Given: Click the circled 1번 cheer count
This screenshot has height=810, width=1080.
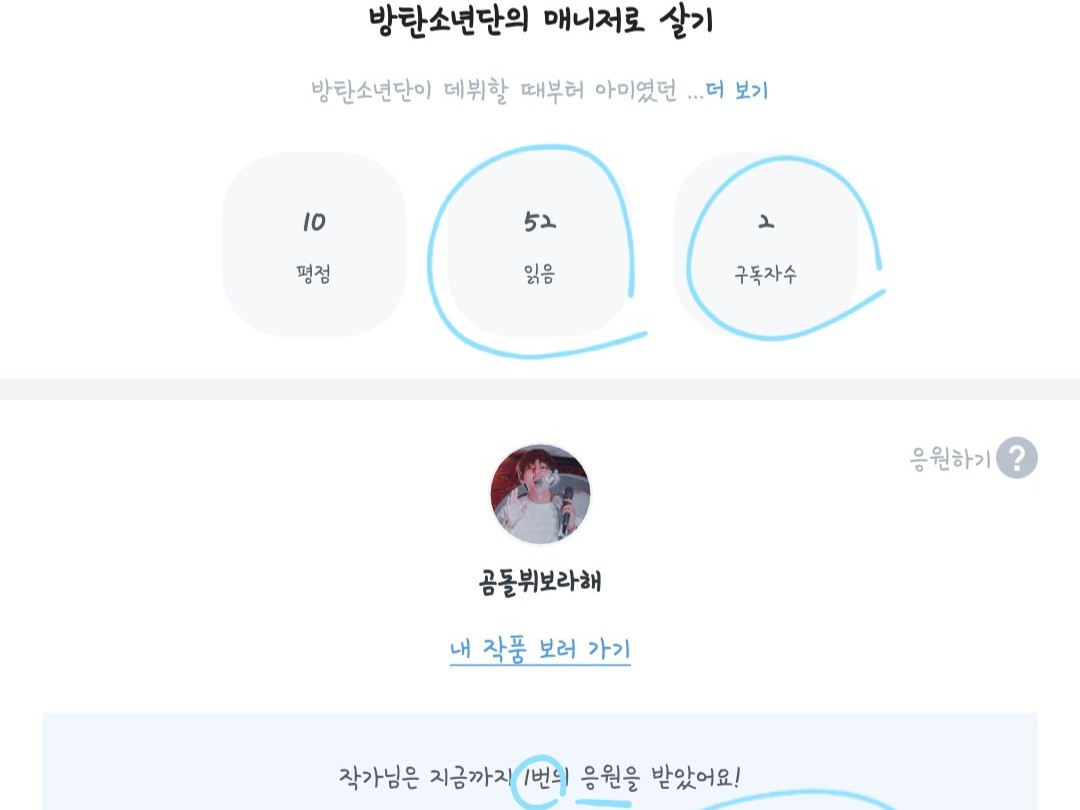Looking at the screenshot, I should pos(540,777).
